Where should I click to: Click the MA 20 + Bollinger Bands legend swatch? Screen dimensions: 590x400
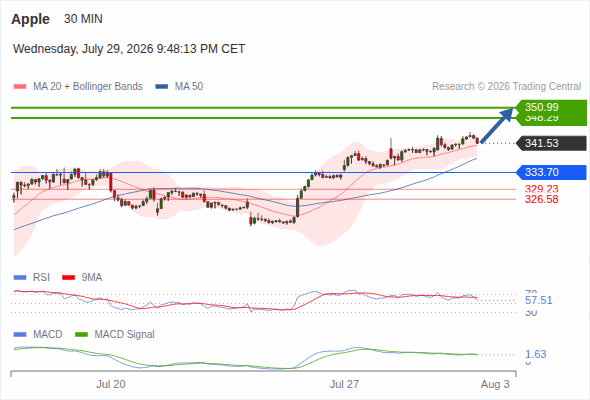coord(20,87)
